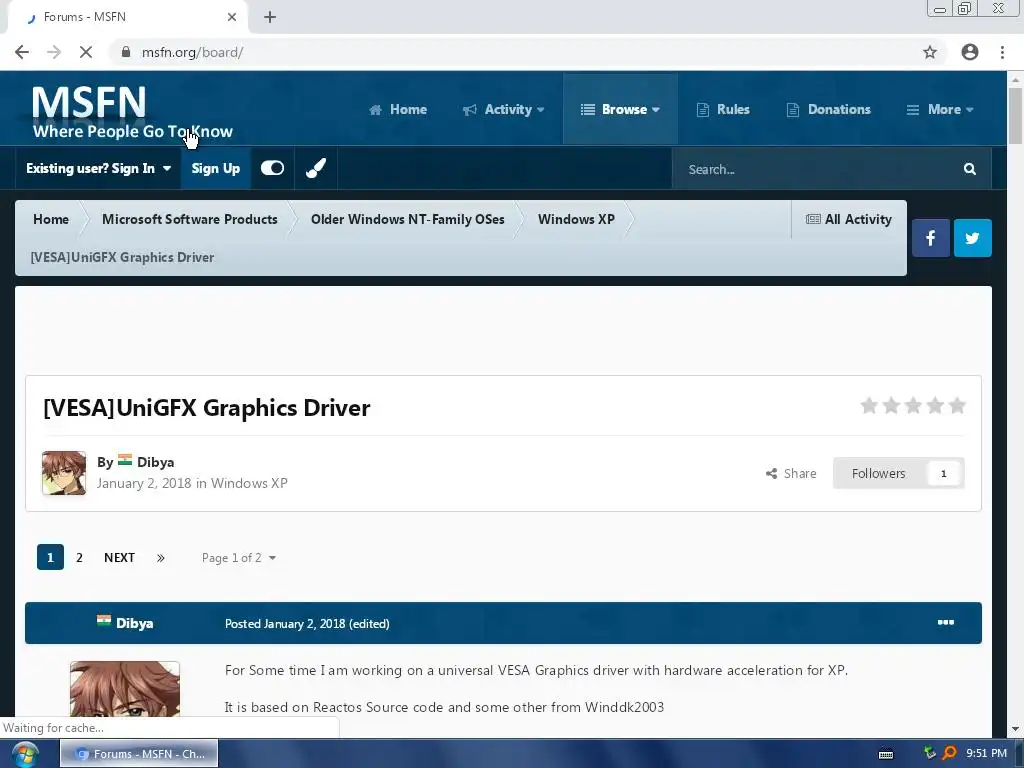This screenshot has width=1024, height=768.
Task: Click the MSFN logo
Action: coord(132,112)
